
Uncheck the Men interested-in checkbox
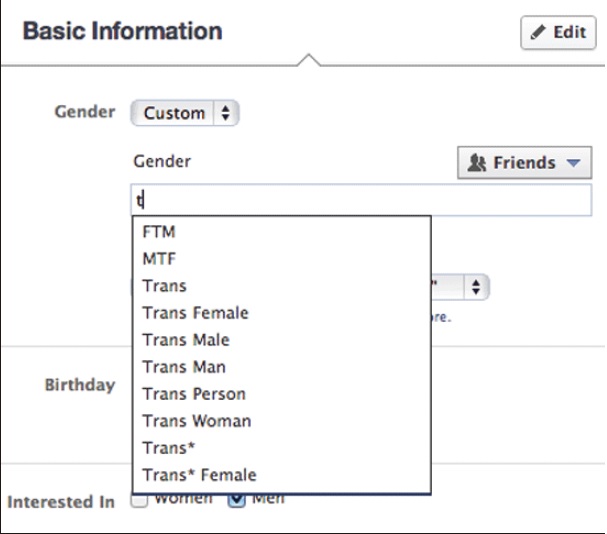[x=236, y=501]
